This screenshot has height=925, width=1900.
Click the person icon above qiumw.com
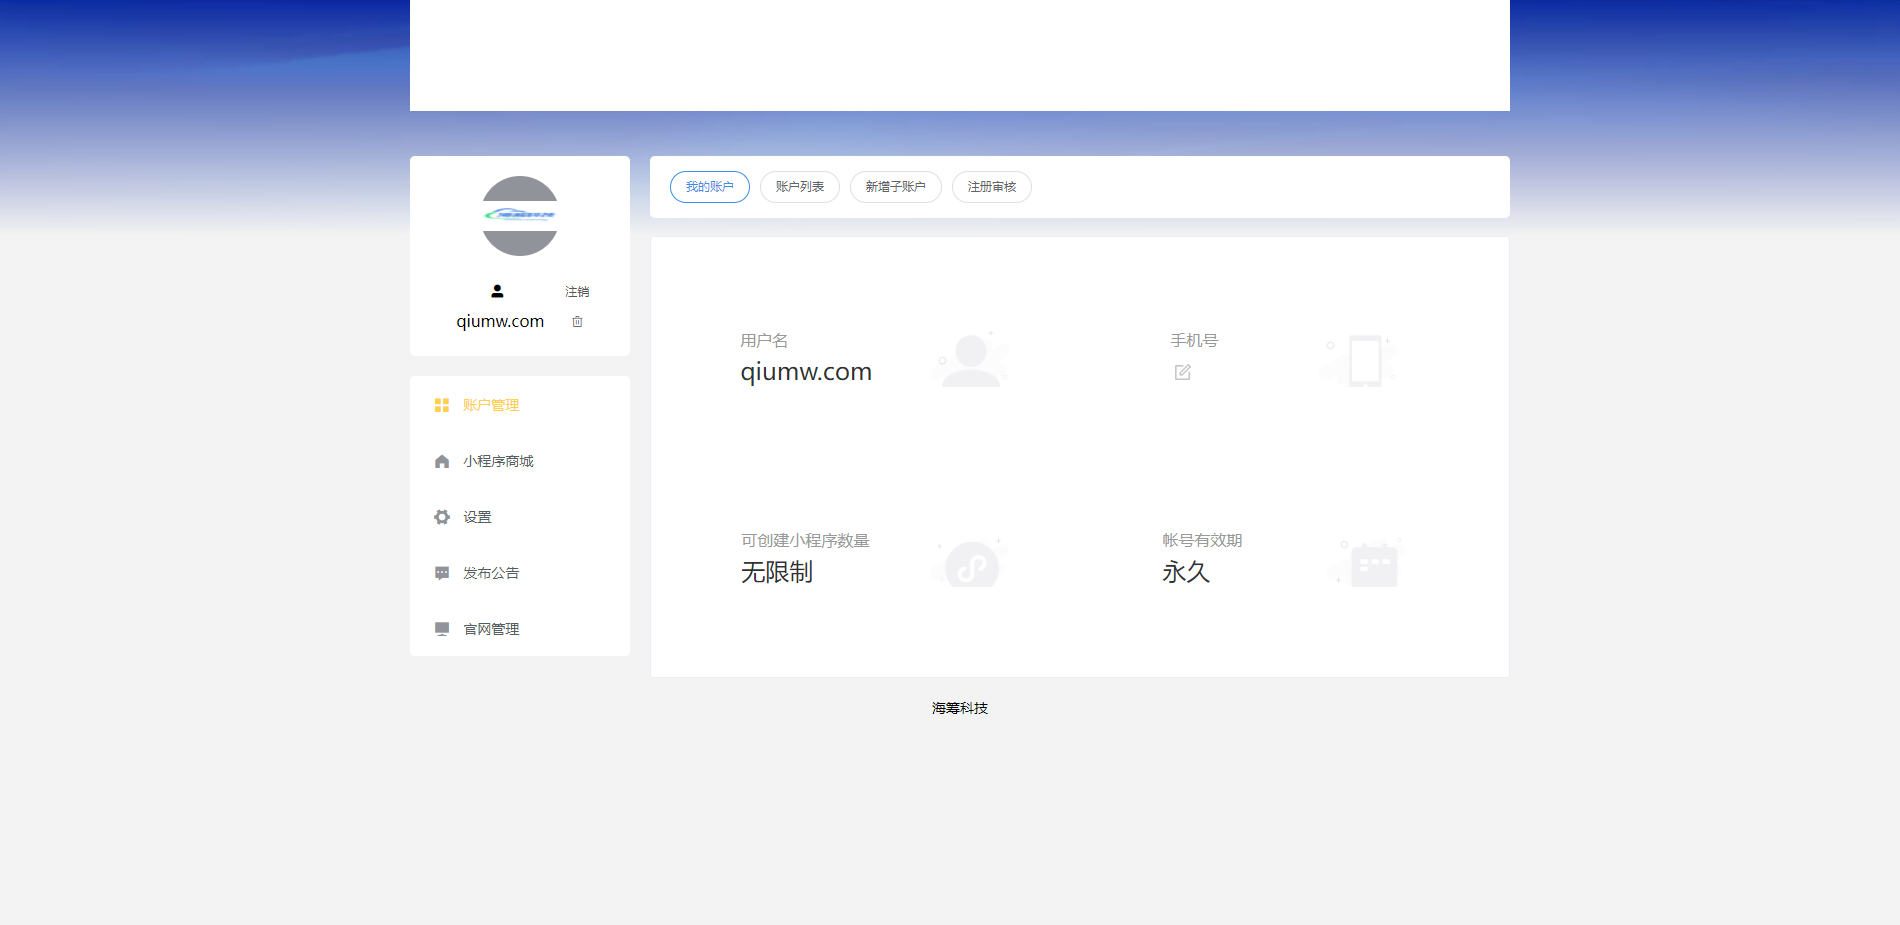point(497,291)
